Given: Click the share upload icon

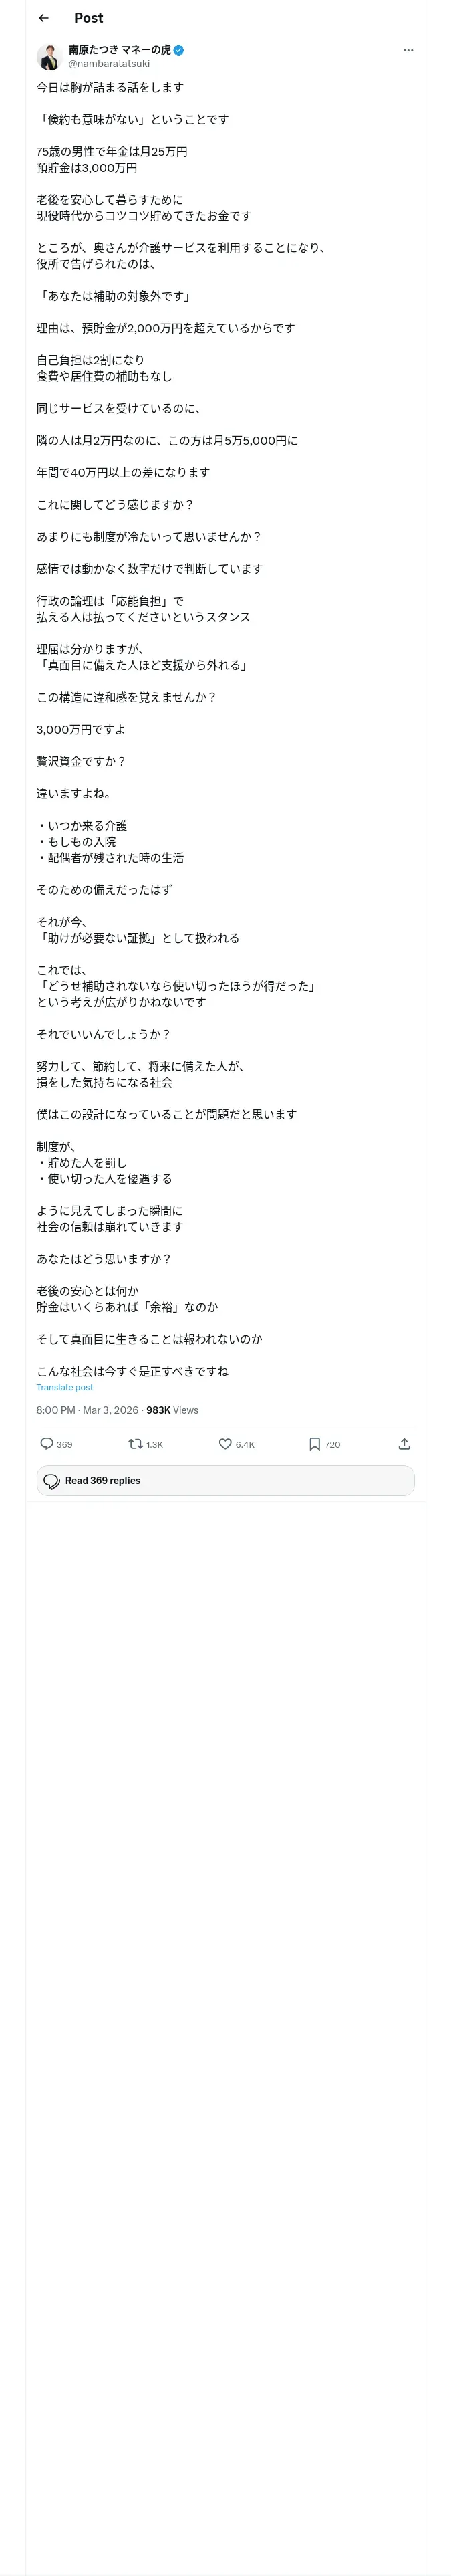Looking at the screenshot, I should pyautogui.click(x=404, y=1443).
